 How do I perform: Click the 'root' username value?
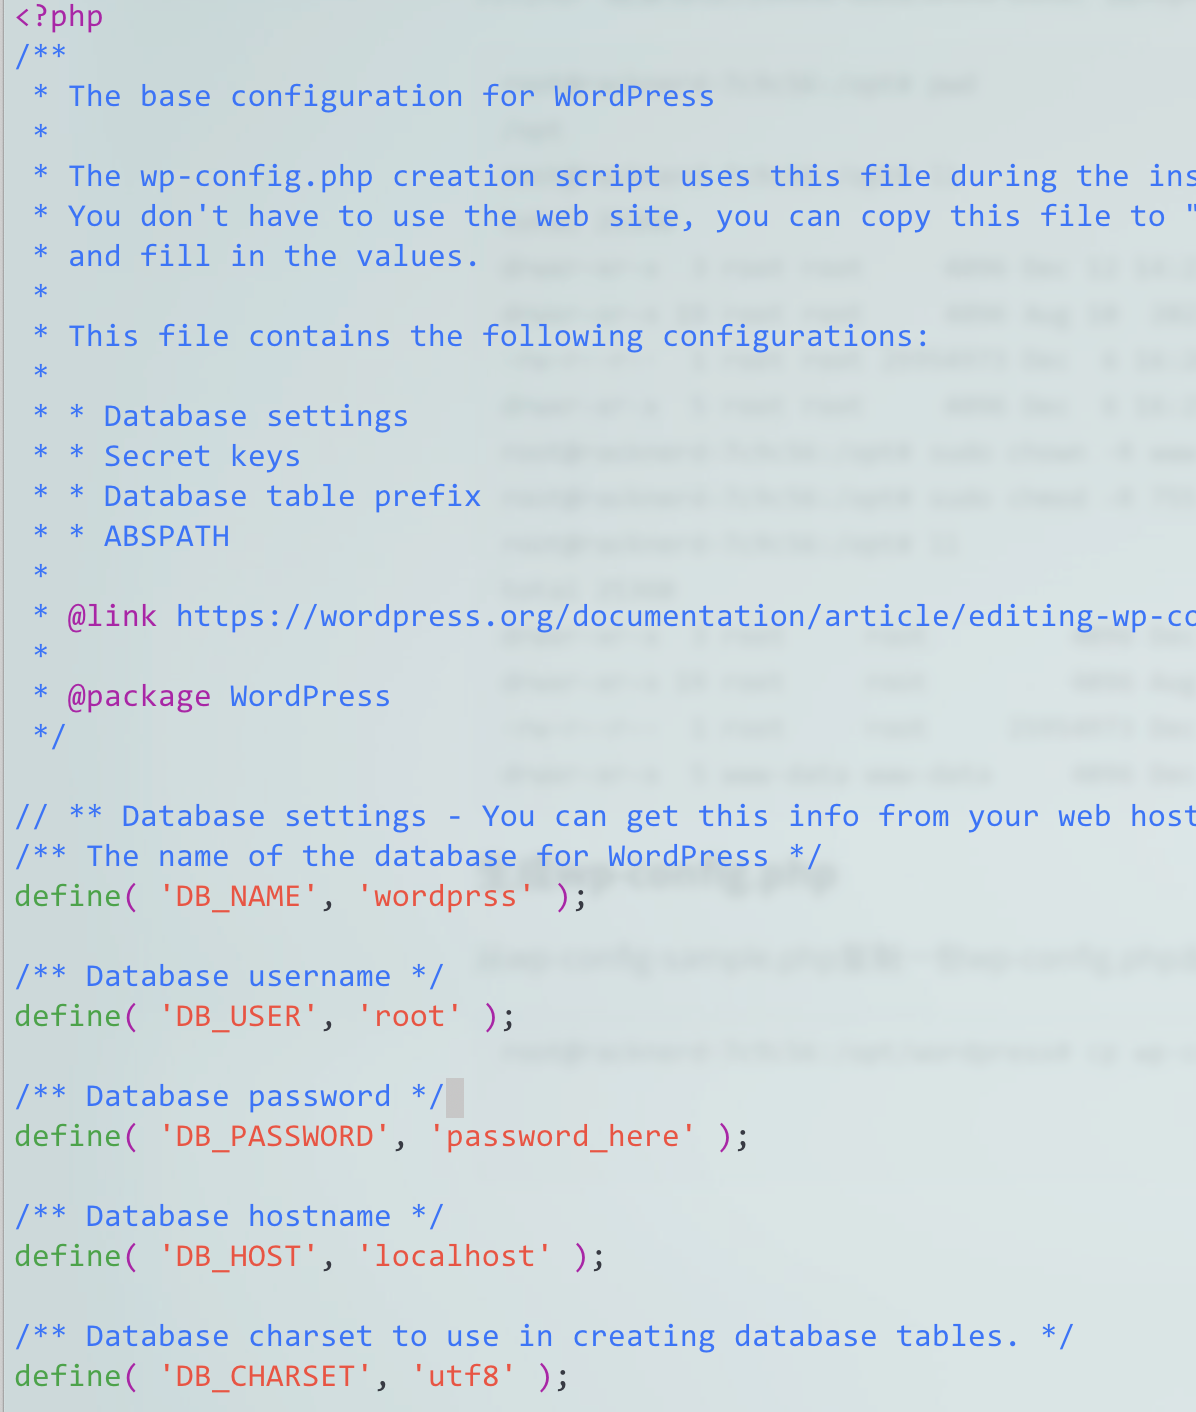[x=409, y=1016]
